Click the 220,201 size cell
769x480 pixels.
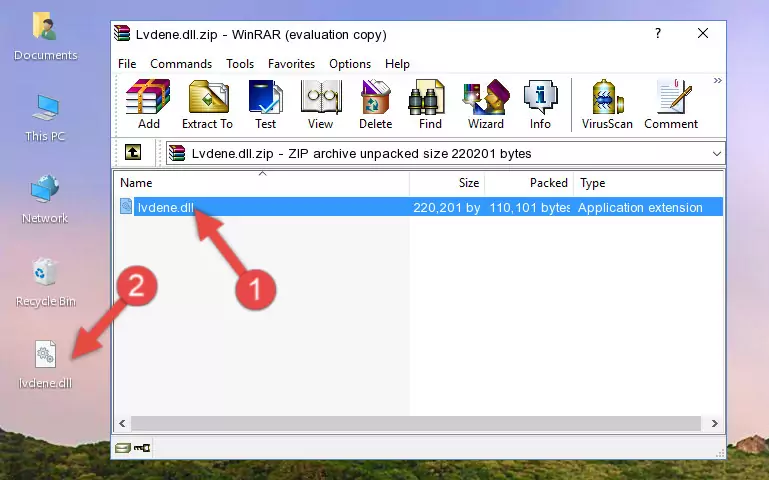446,207
